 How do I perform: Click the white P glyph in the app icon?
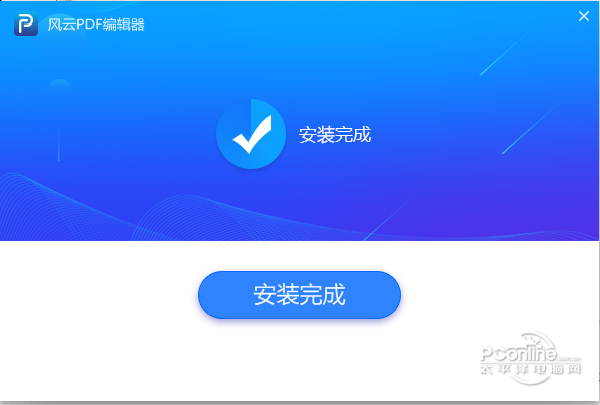(x=26, y=24)
